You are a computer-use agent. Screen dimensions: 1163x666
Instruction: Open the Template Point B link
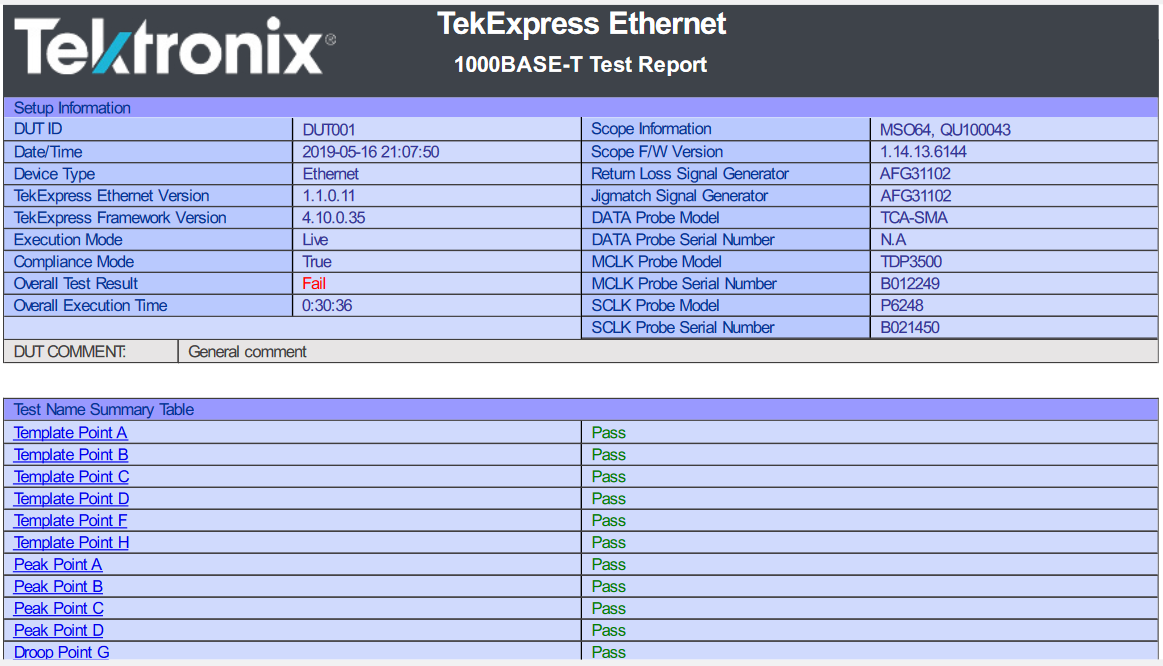70,455
